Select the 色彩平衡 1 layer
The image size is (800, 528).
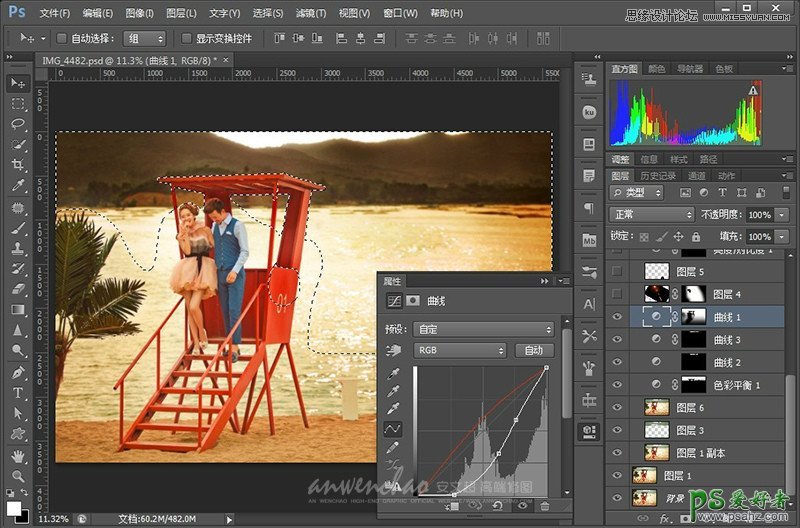point(737,385)
